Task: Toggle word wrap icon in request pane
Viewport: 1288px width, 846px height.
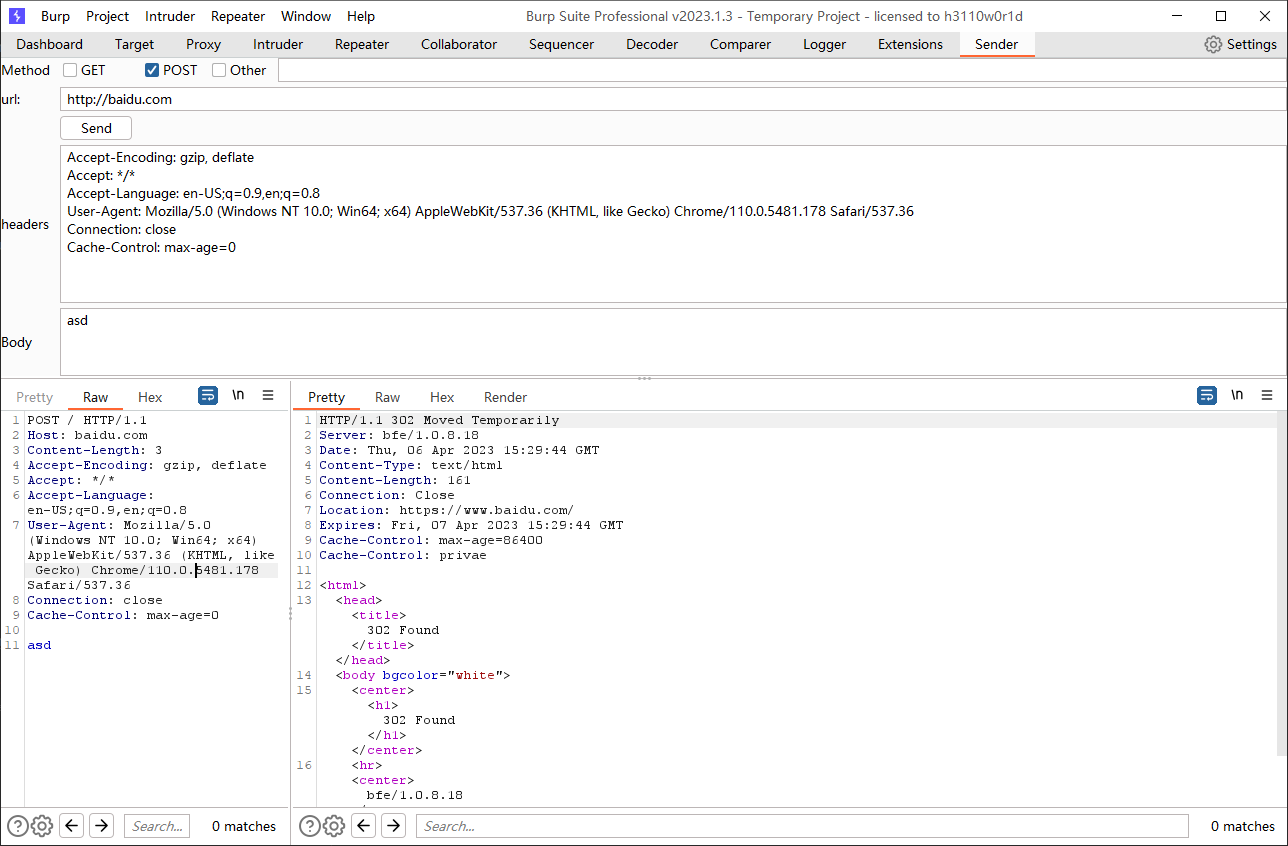Action: click(x=208, y=395)
